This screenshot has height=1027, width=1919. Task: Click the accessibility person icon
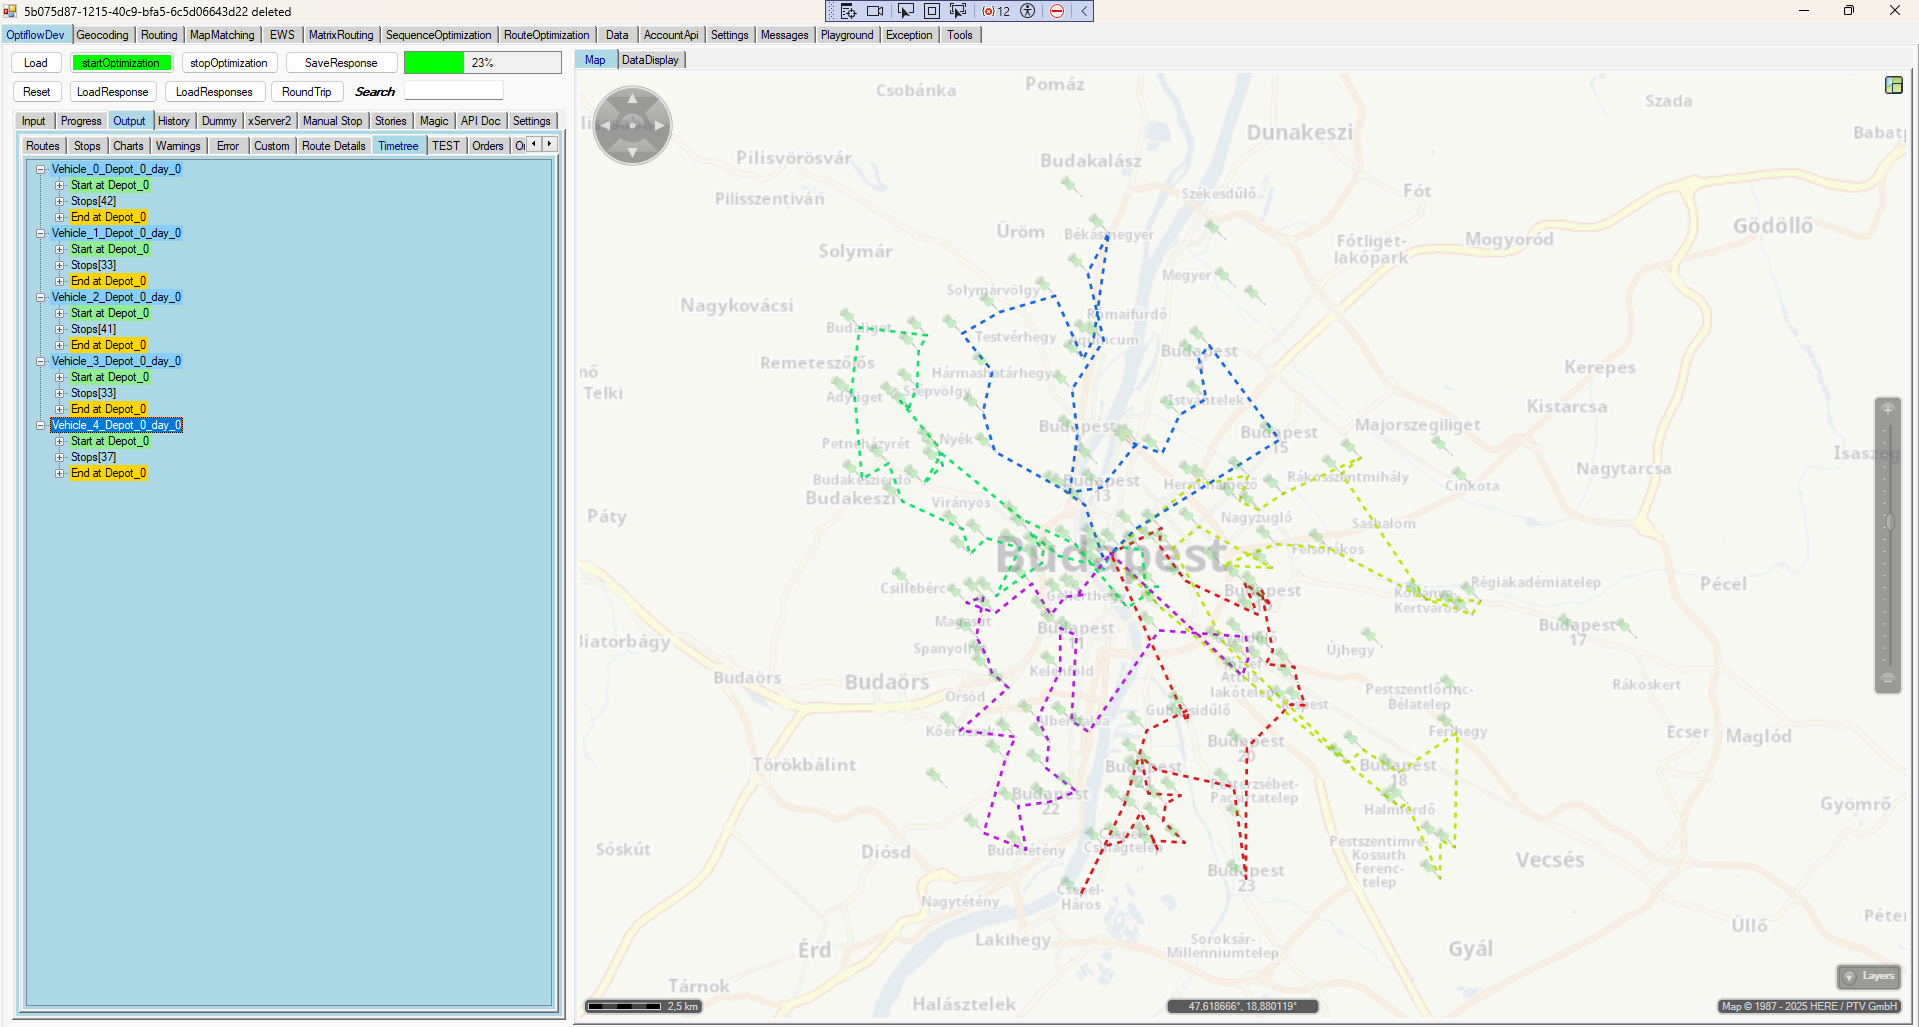click(x=1027, y=11)
